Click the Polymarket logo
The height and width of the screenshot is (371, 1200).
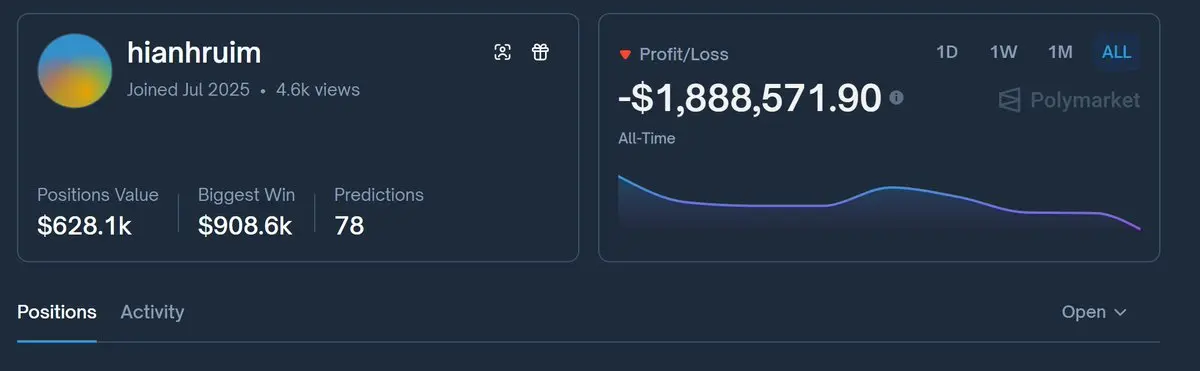click(x=1069, y=100)
